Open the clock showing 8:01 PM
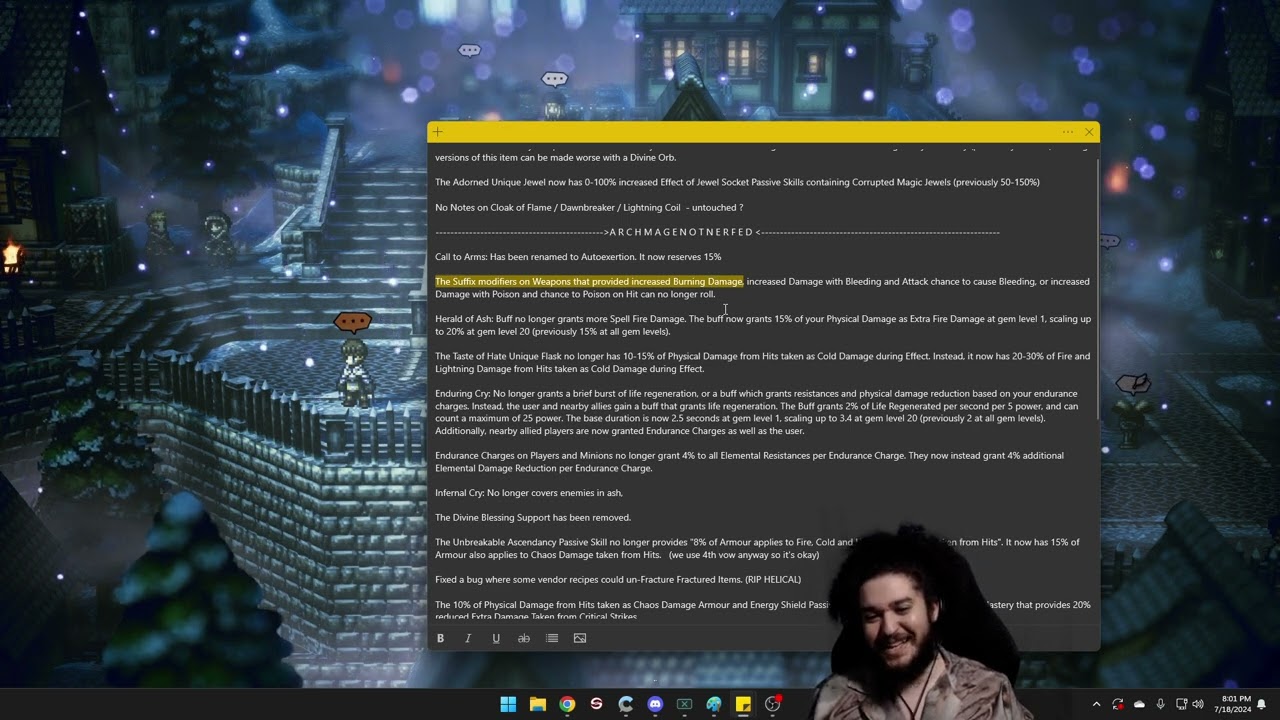 point(1236,704)
